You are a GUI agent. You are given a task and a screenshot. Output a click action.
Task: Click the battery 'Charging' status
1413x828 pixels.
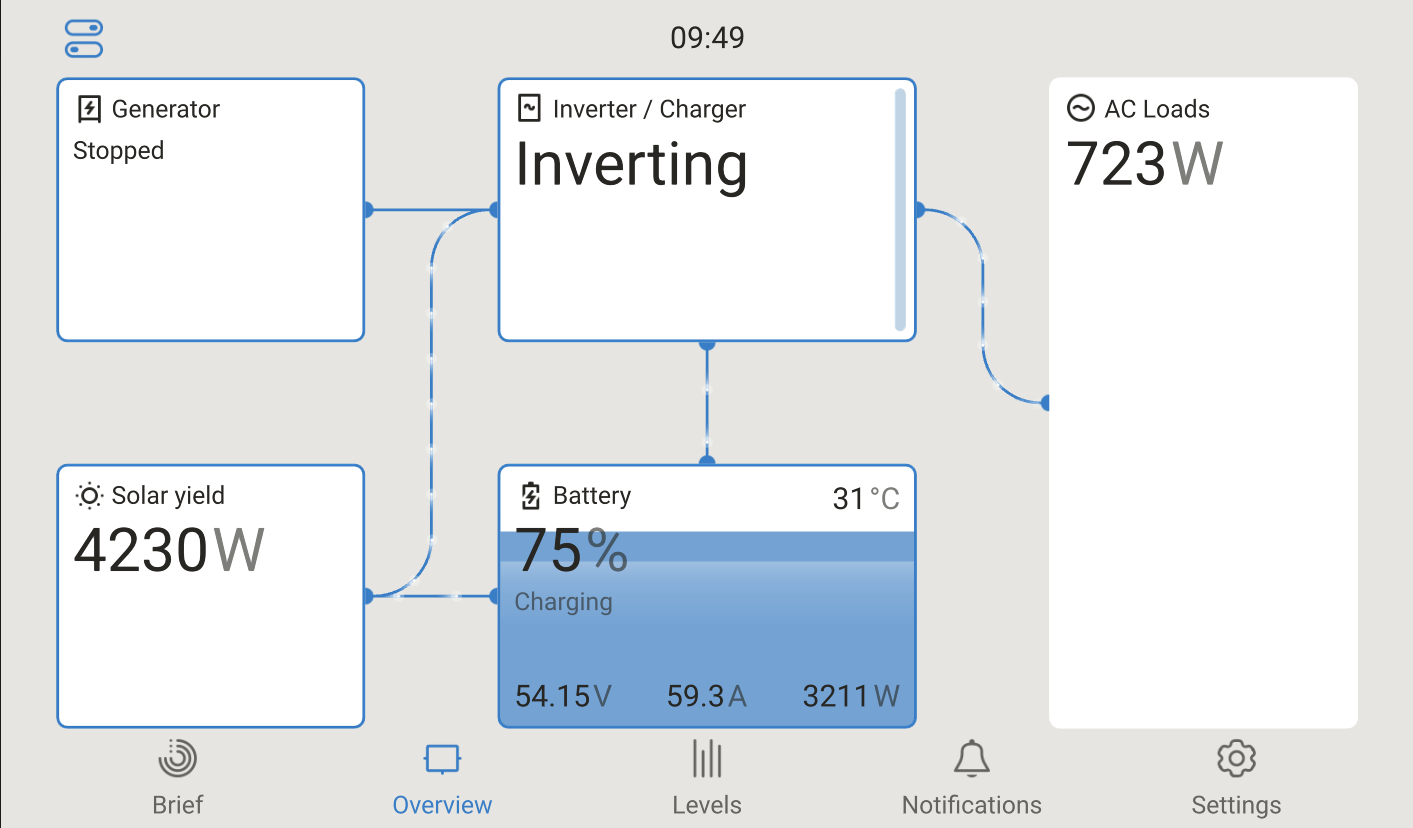563,602
